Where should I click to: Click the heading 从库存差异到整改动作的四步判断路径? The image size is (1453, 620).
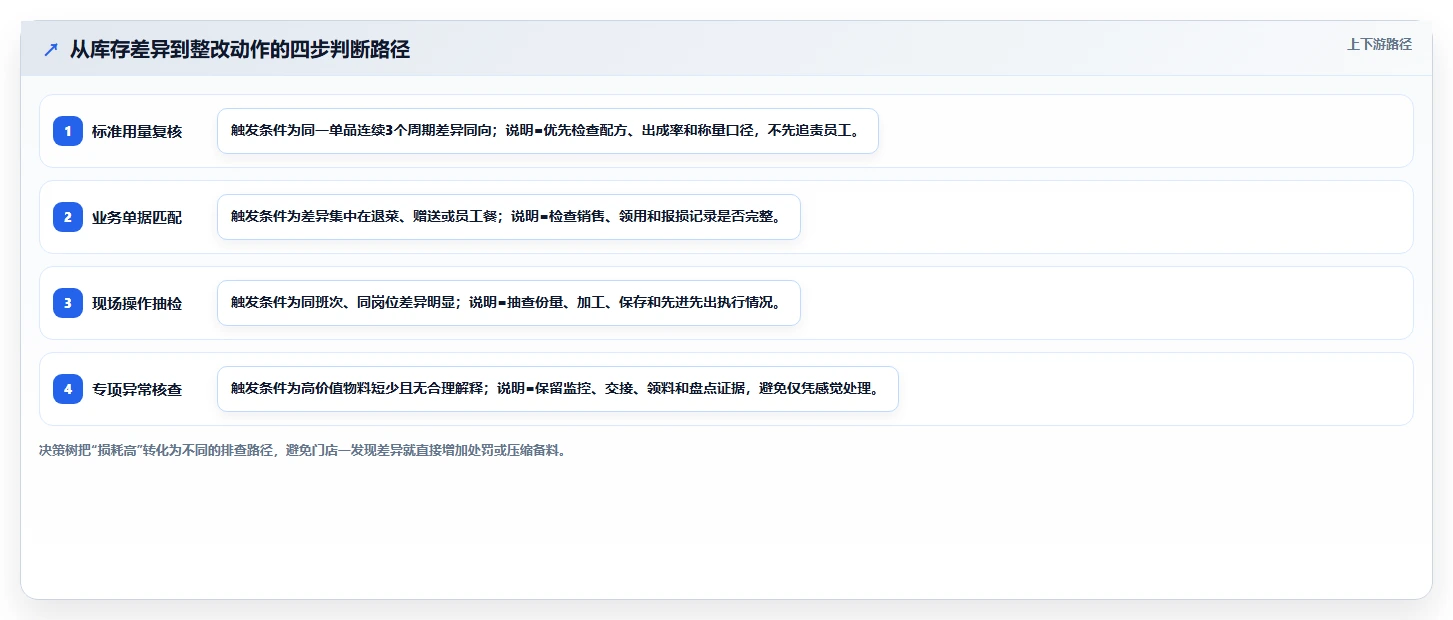point(240,50)
